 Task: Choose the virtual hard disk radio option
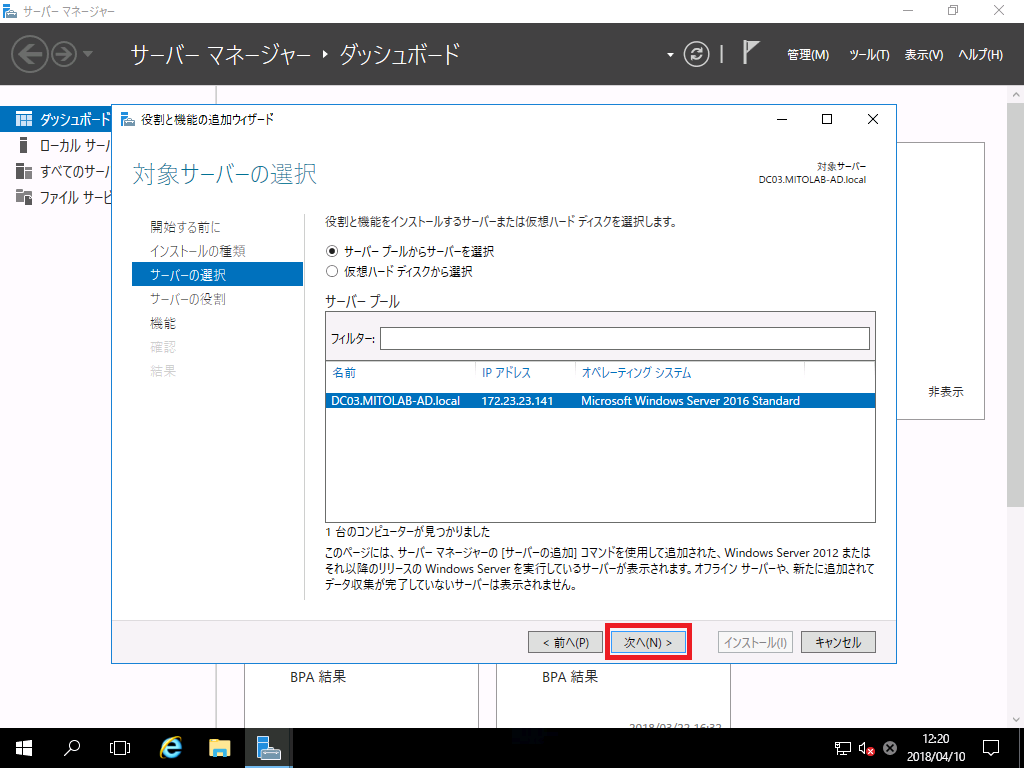333,271
